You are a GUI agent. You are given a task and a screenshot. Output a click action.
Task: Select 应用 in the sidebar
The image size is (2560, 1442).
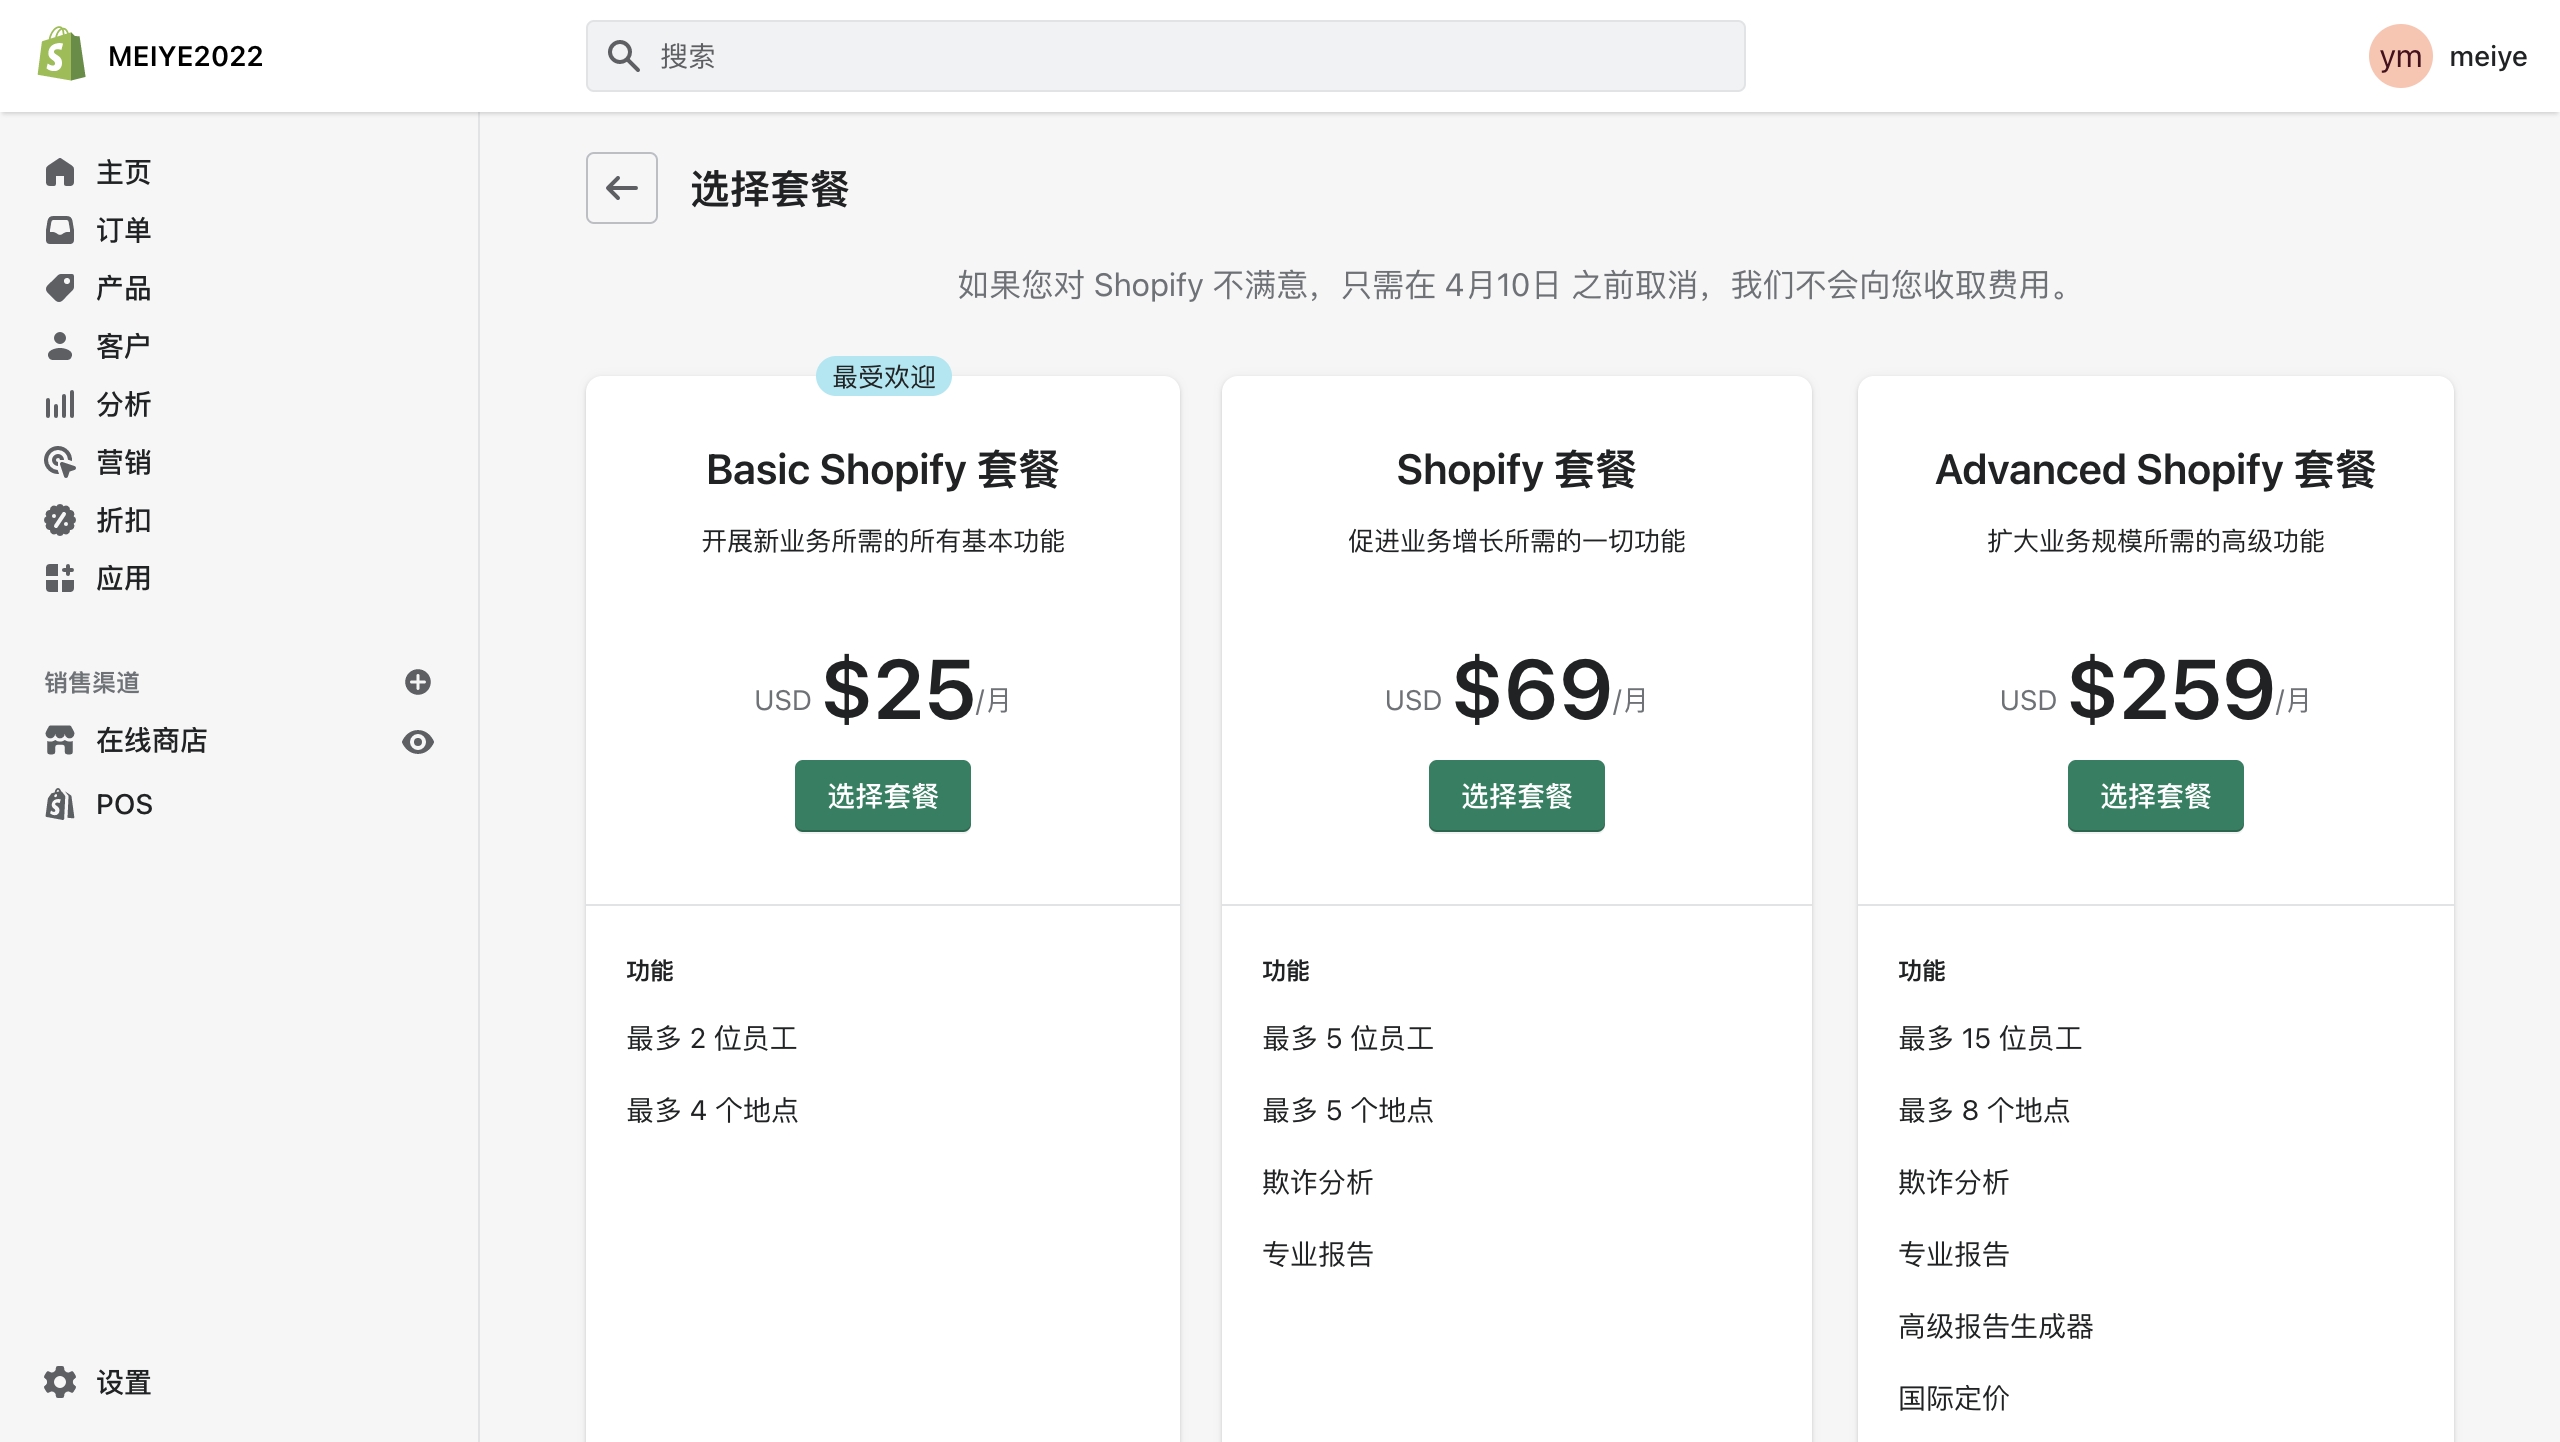click(x=123, y=578)
